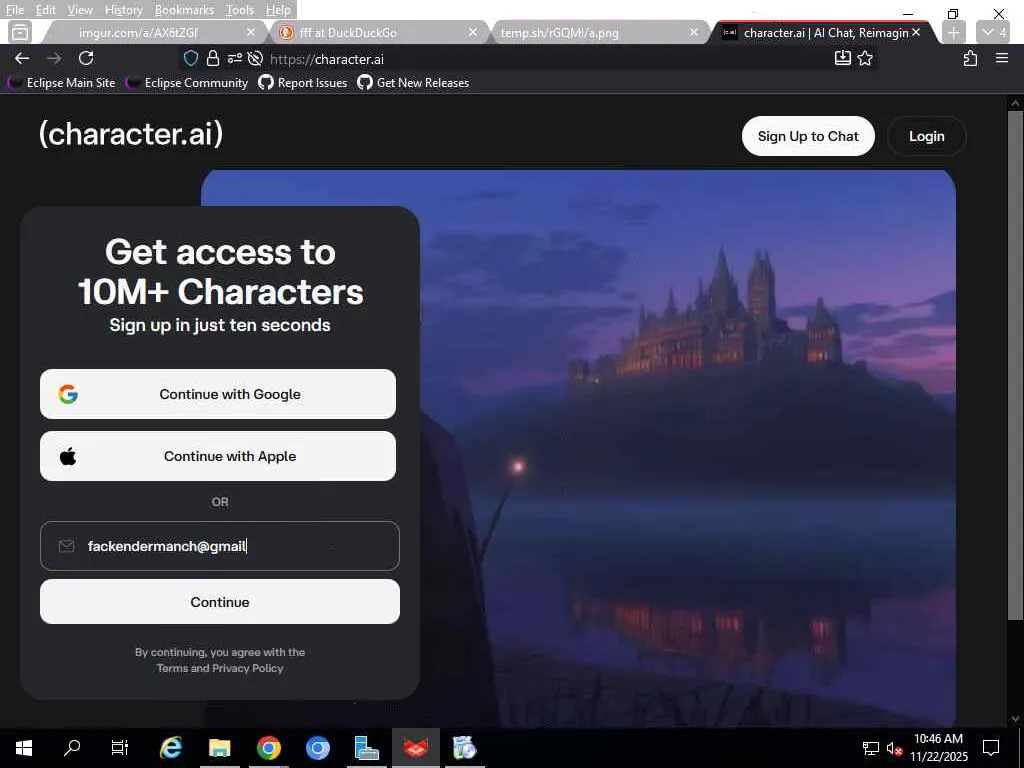The width and height of the screenshot is (1024, 768).
Task: Open Task View on taskbar
Action: tap(120, 748)
